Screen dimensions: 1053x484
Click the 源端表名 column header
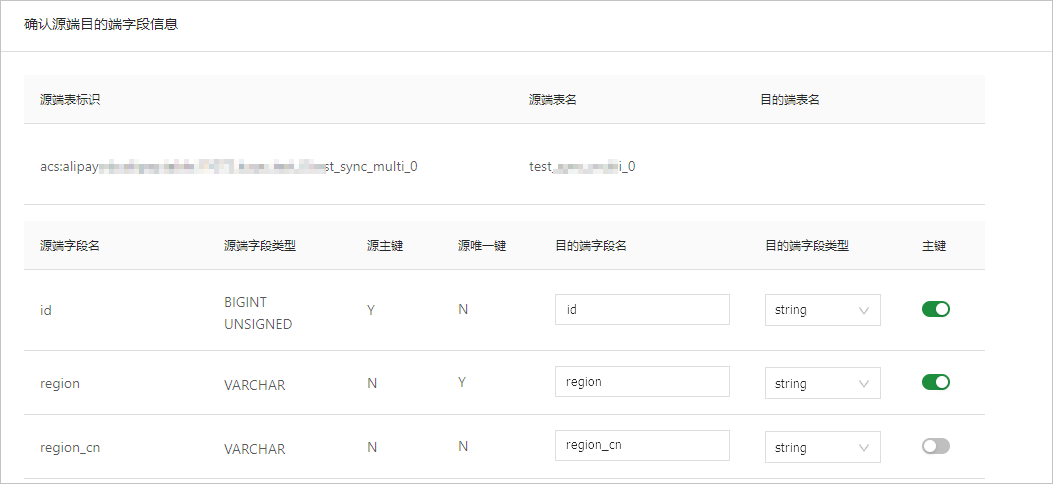click(x=553, y=100)
